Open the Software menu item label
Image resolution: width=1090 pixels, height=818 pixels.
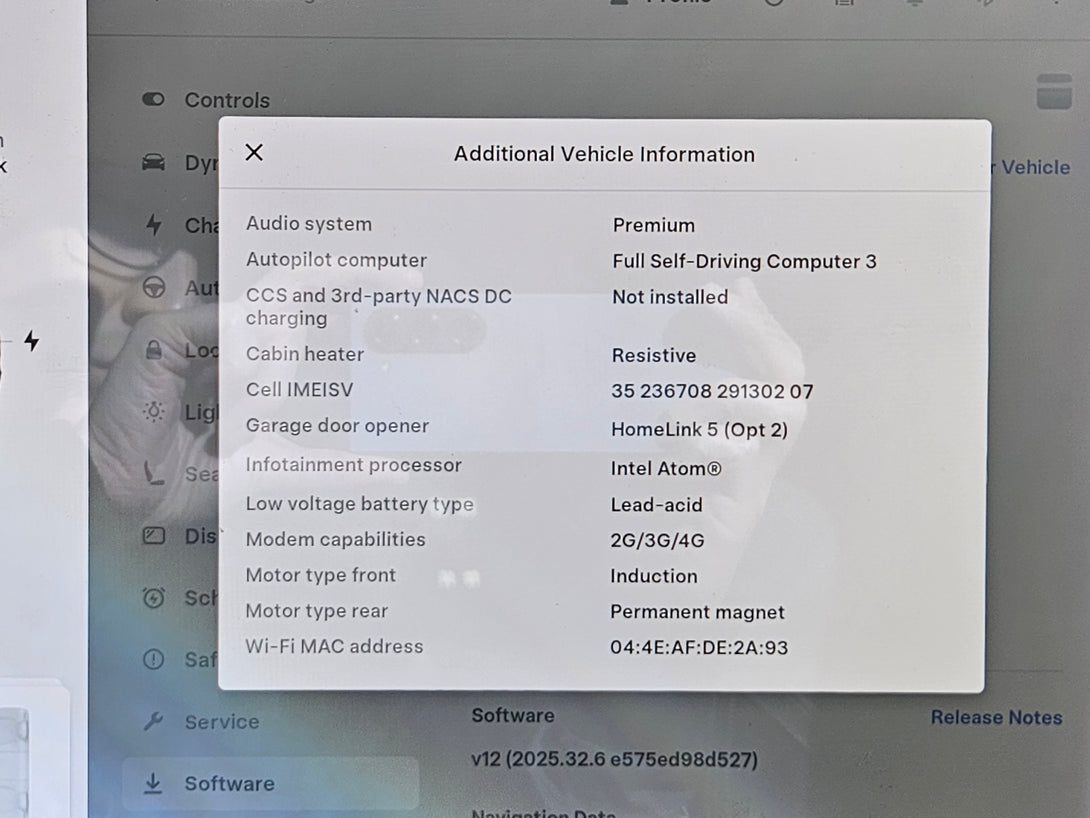pyautogui.click(x=229, y=784)
